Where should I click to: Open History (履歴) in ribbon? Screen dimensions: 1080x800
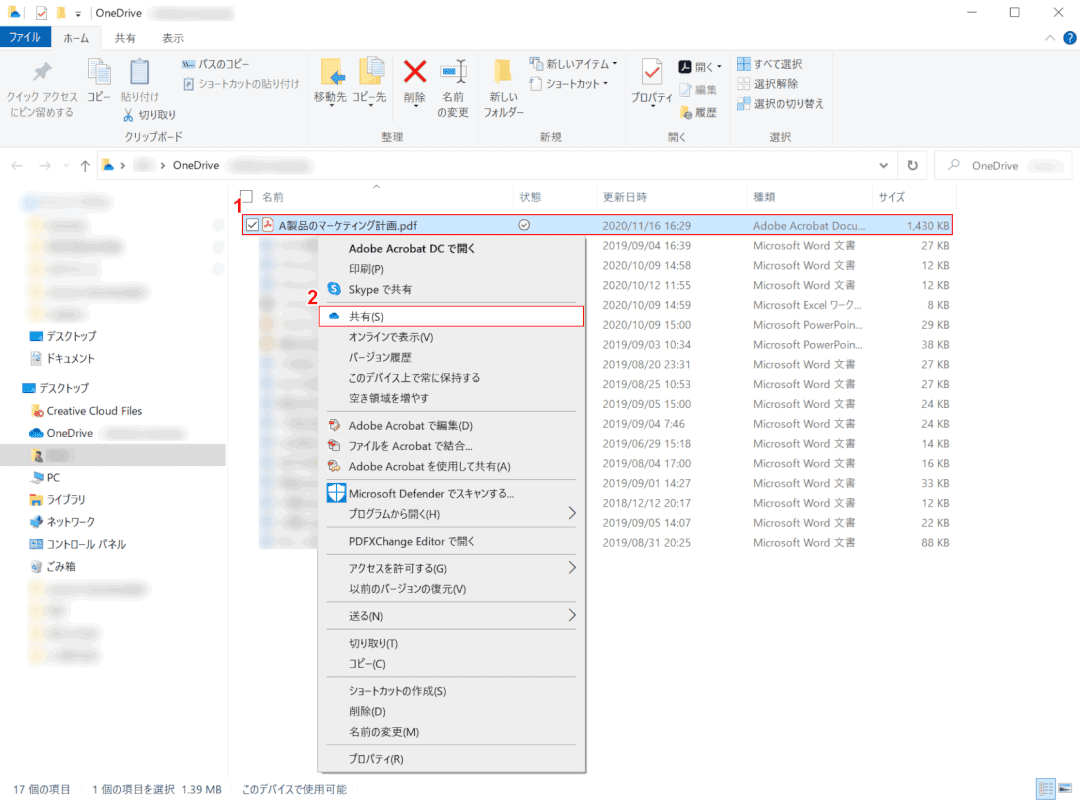click(x=698, y=112)
